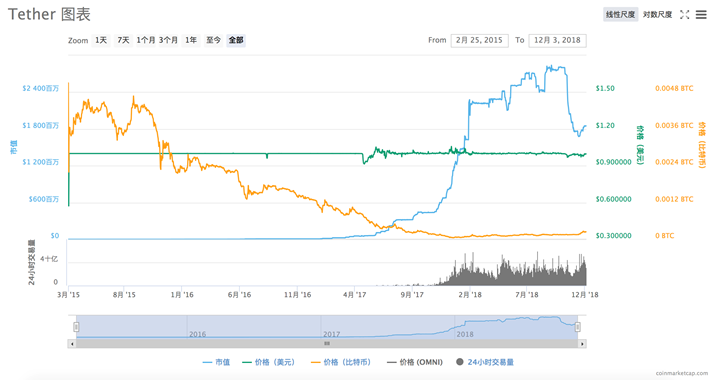
Task: Open the fullscreen expand icon
Action: (684, 14)
